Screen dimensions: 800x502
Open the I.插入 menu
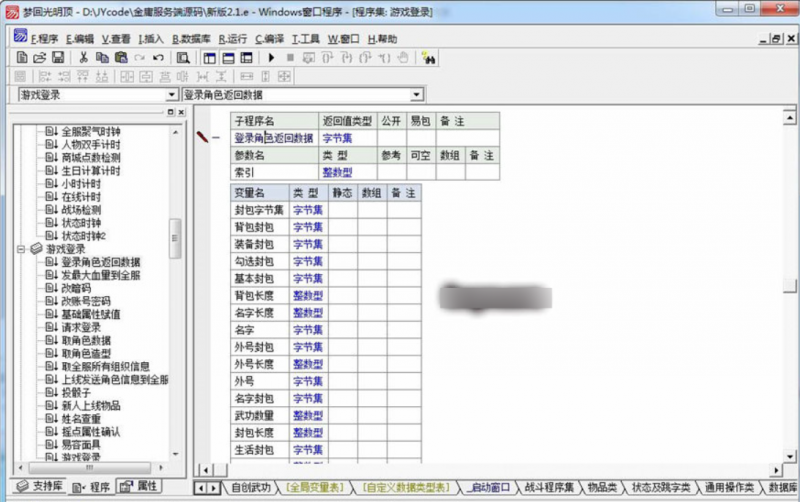[151, 39]
